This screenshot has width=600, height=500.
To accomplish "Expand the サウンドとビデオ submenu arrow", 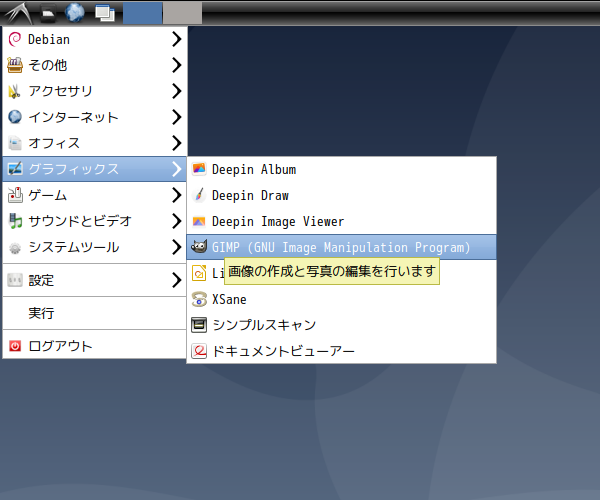I will (176, 221).
